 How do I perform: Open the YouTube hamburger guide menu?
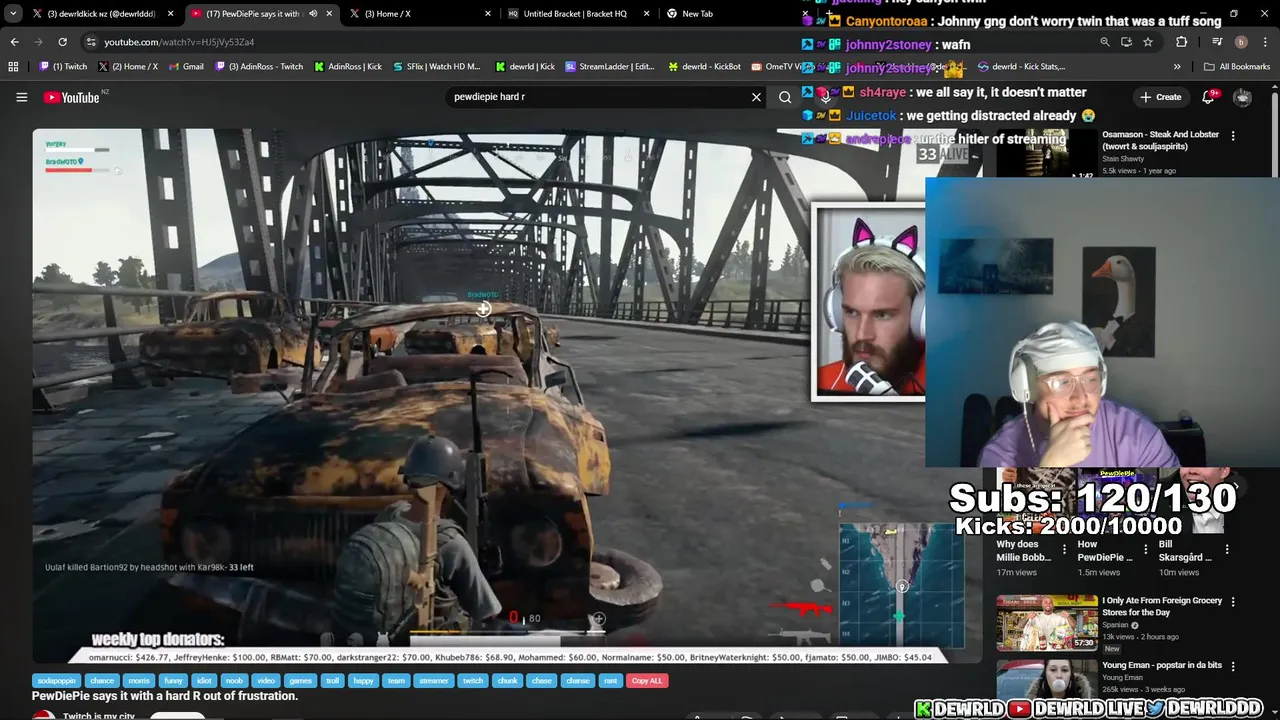(x=21, y=97)
